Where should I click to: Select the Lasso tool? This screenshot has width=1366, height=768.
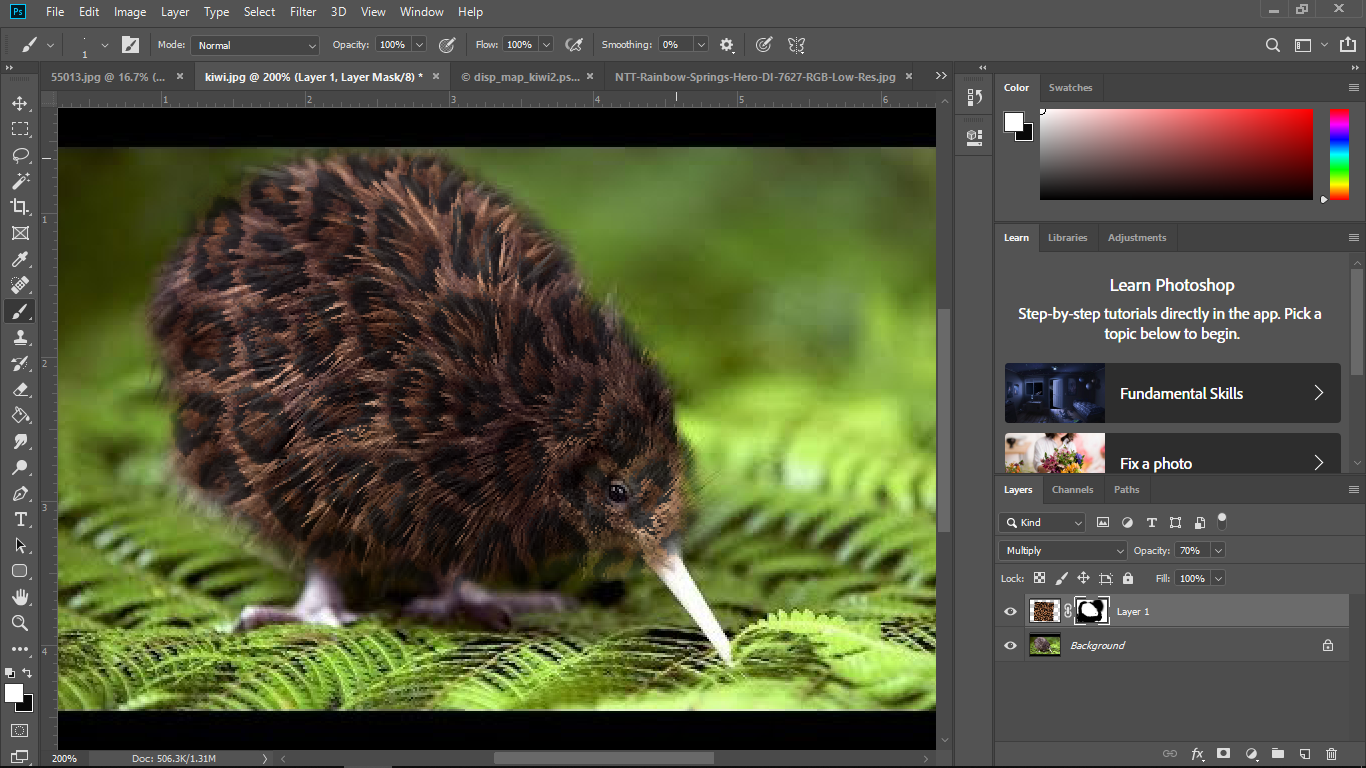[20, 156]
